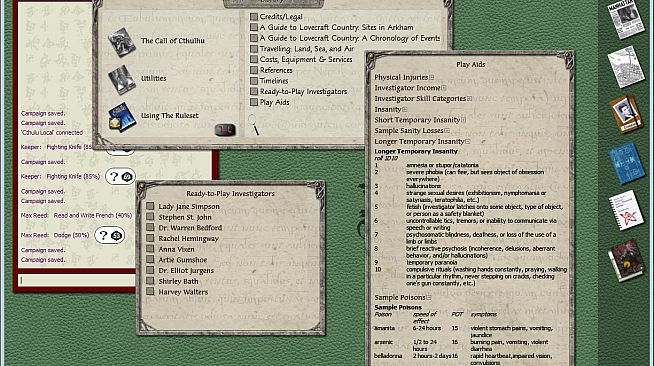654x366 pixels.
Task: Open the Credits/Legal entry box
Action: (x=254, y=17)
